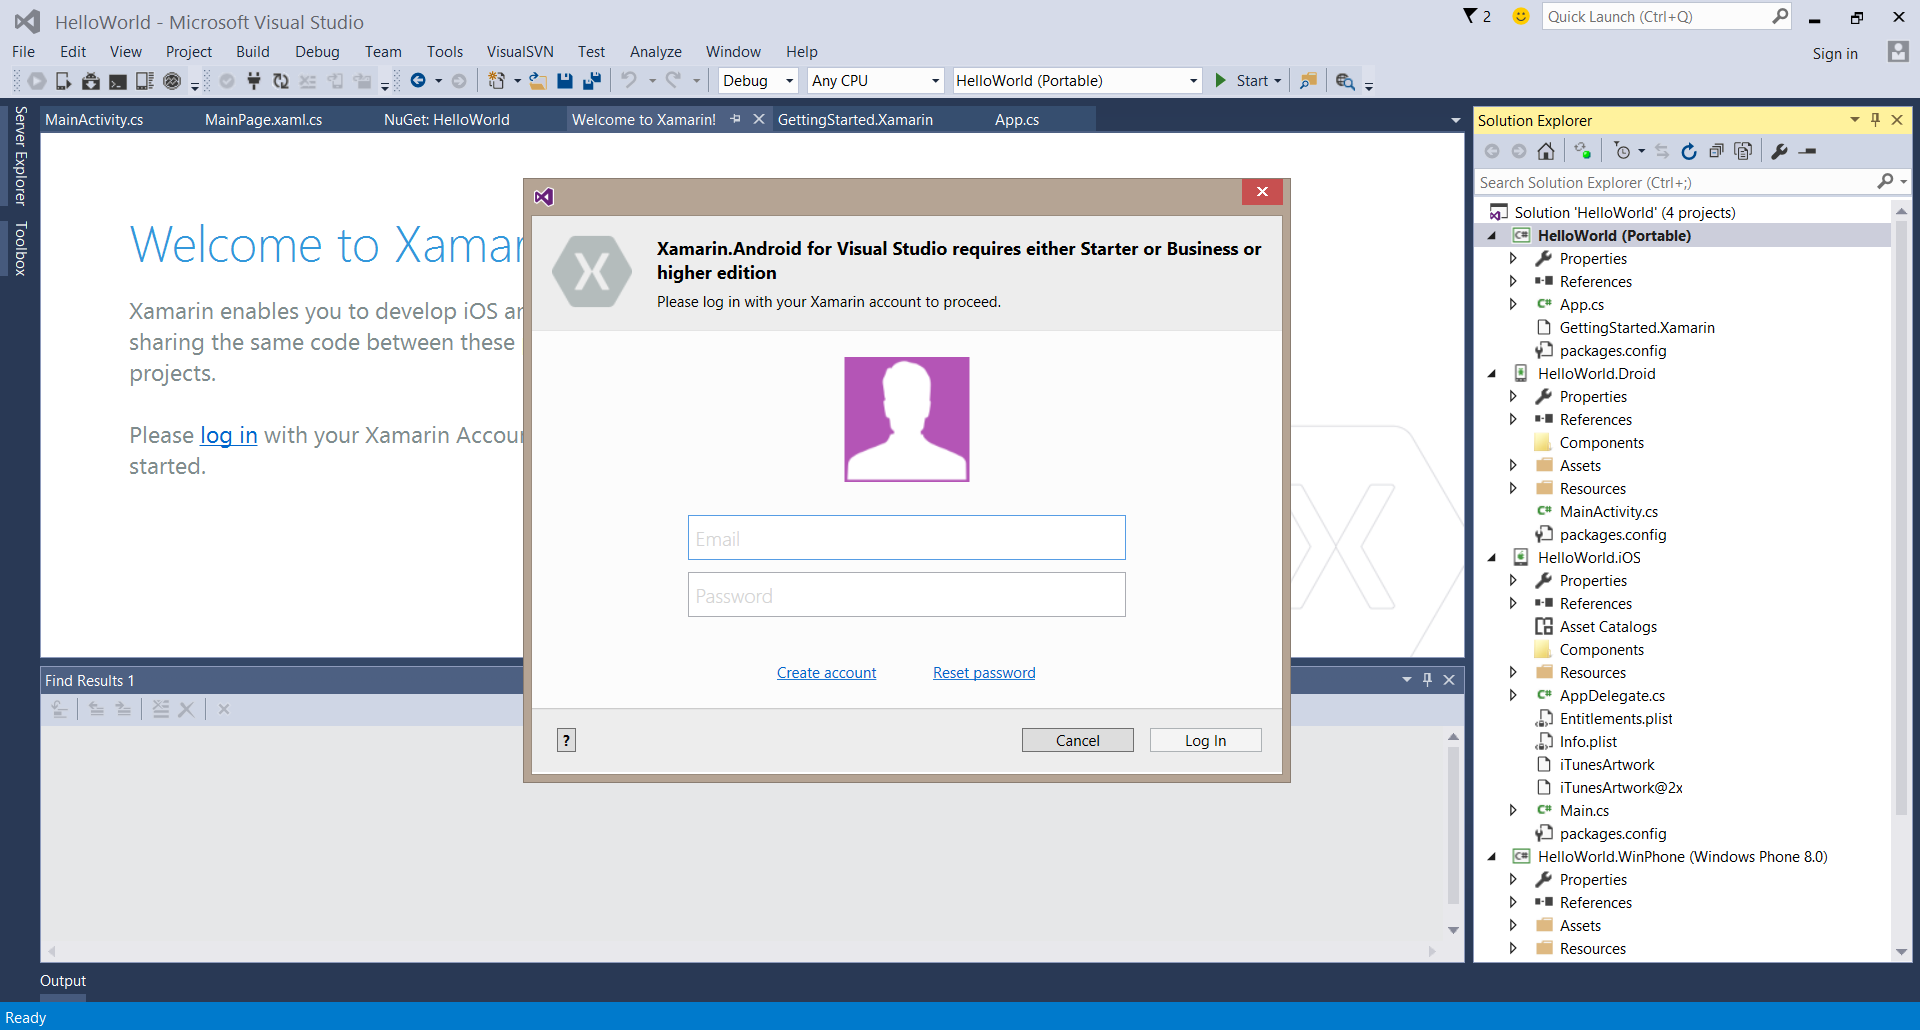Click the plug icon to connect Mac agent
1920x1030 pixels.
(x=254, y=81)
